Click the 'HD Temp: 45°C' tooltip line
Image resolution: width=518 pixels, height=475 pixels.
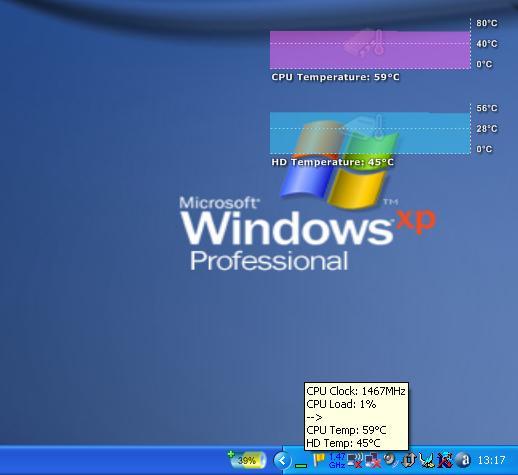(x=343, y=443)
